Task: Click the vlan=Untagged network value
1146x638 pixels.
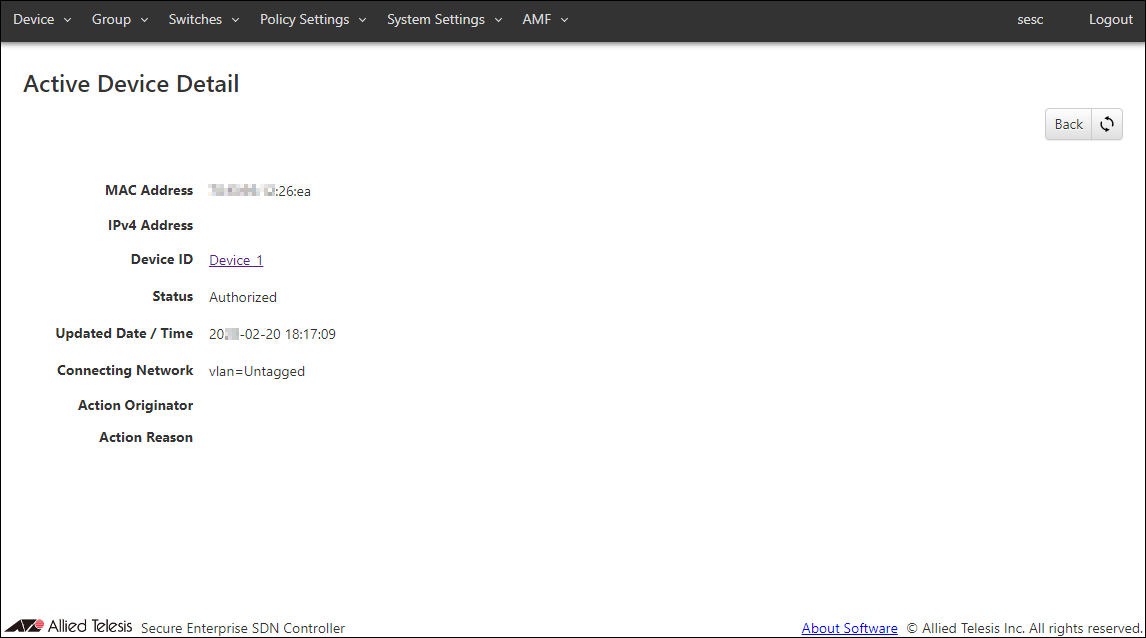Action: pyautogui.click(x=257, y=371)
